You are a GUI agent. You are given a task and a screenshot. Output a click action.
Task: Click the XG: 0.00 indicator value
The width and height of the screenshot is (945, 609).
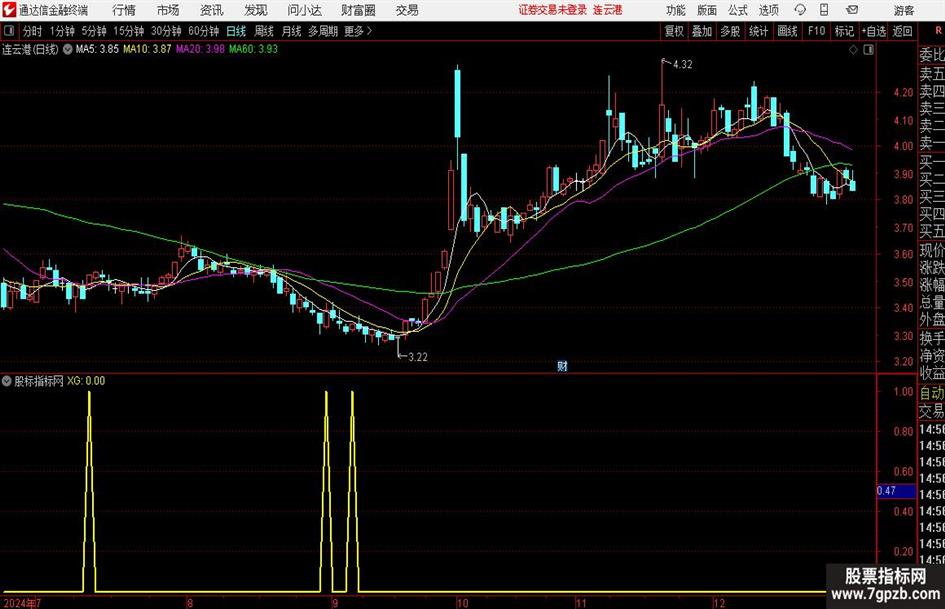(x=86, y=381)
